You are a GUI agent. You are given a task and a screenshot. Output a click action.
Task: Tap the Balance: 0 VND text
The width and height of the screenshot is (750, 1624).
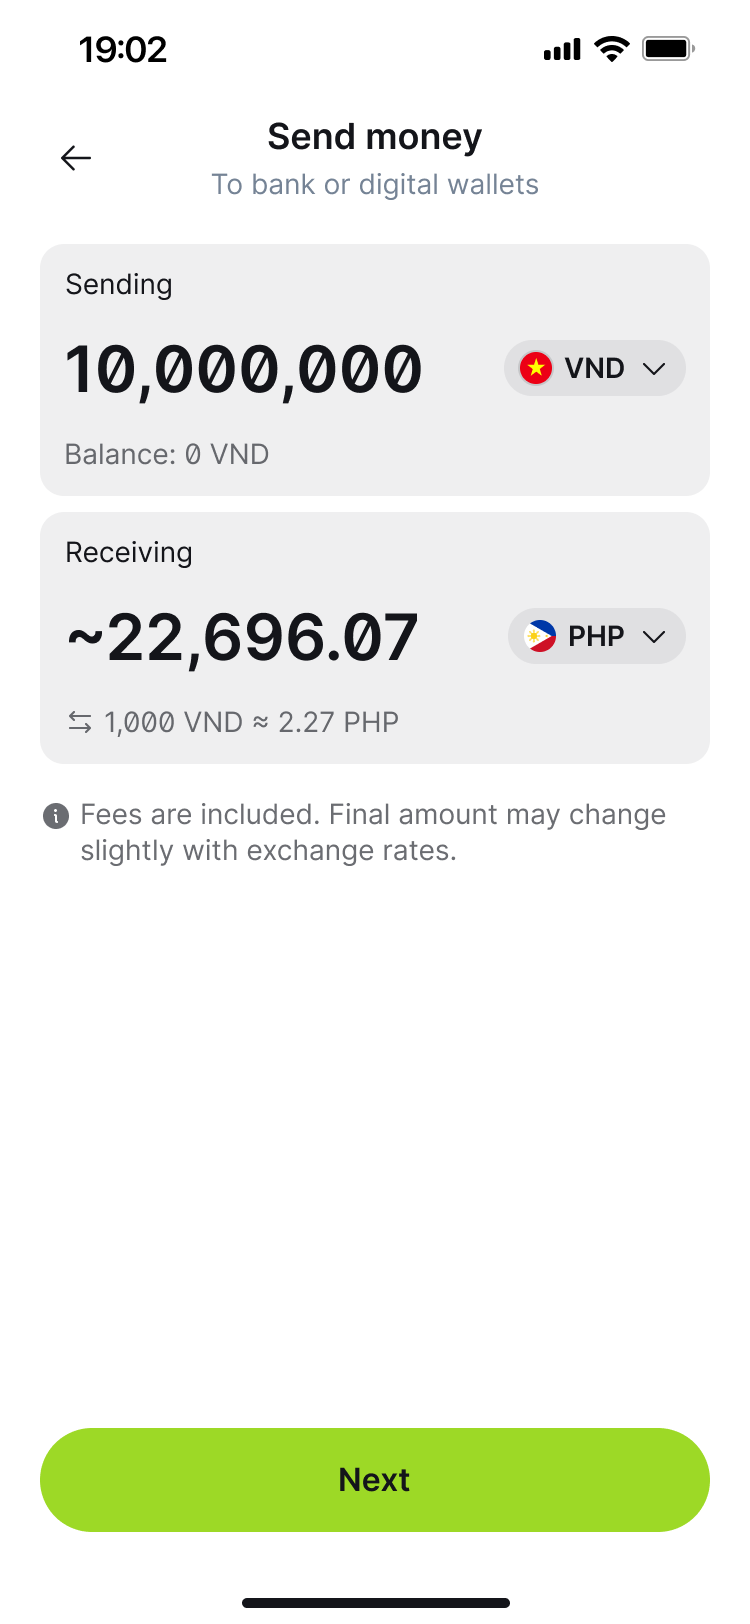pyautogui.click(x=167, y=454)
